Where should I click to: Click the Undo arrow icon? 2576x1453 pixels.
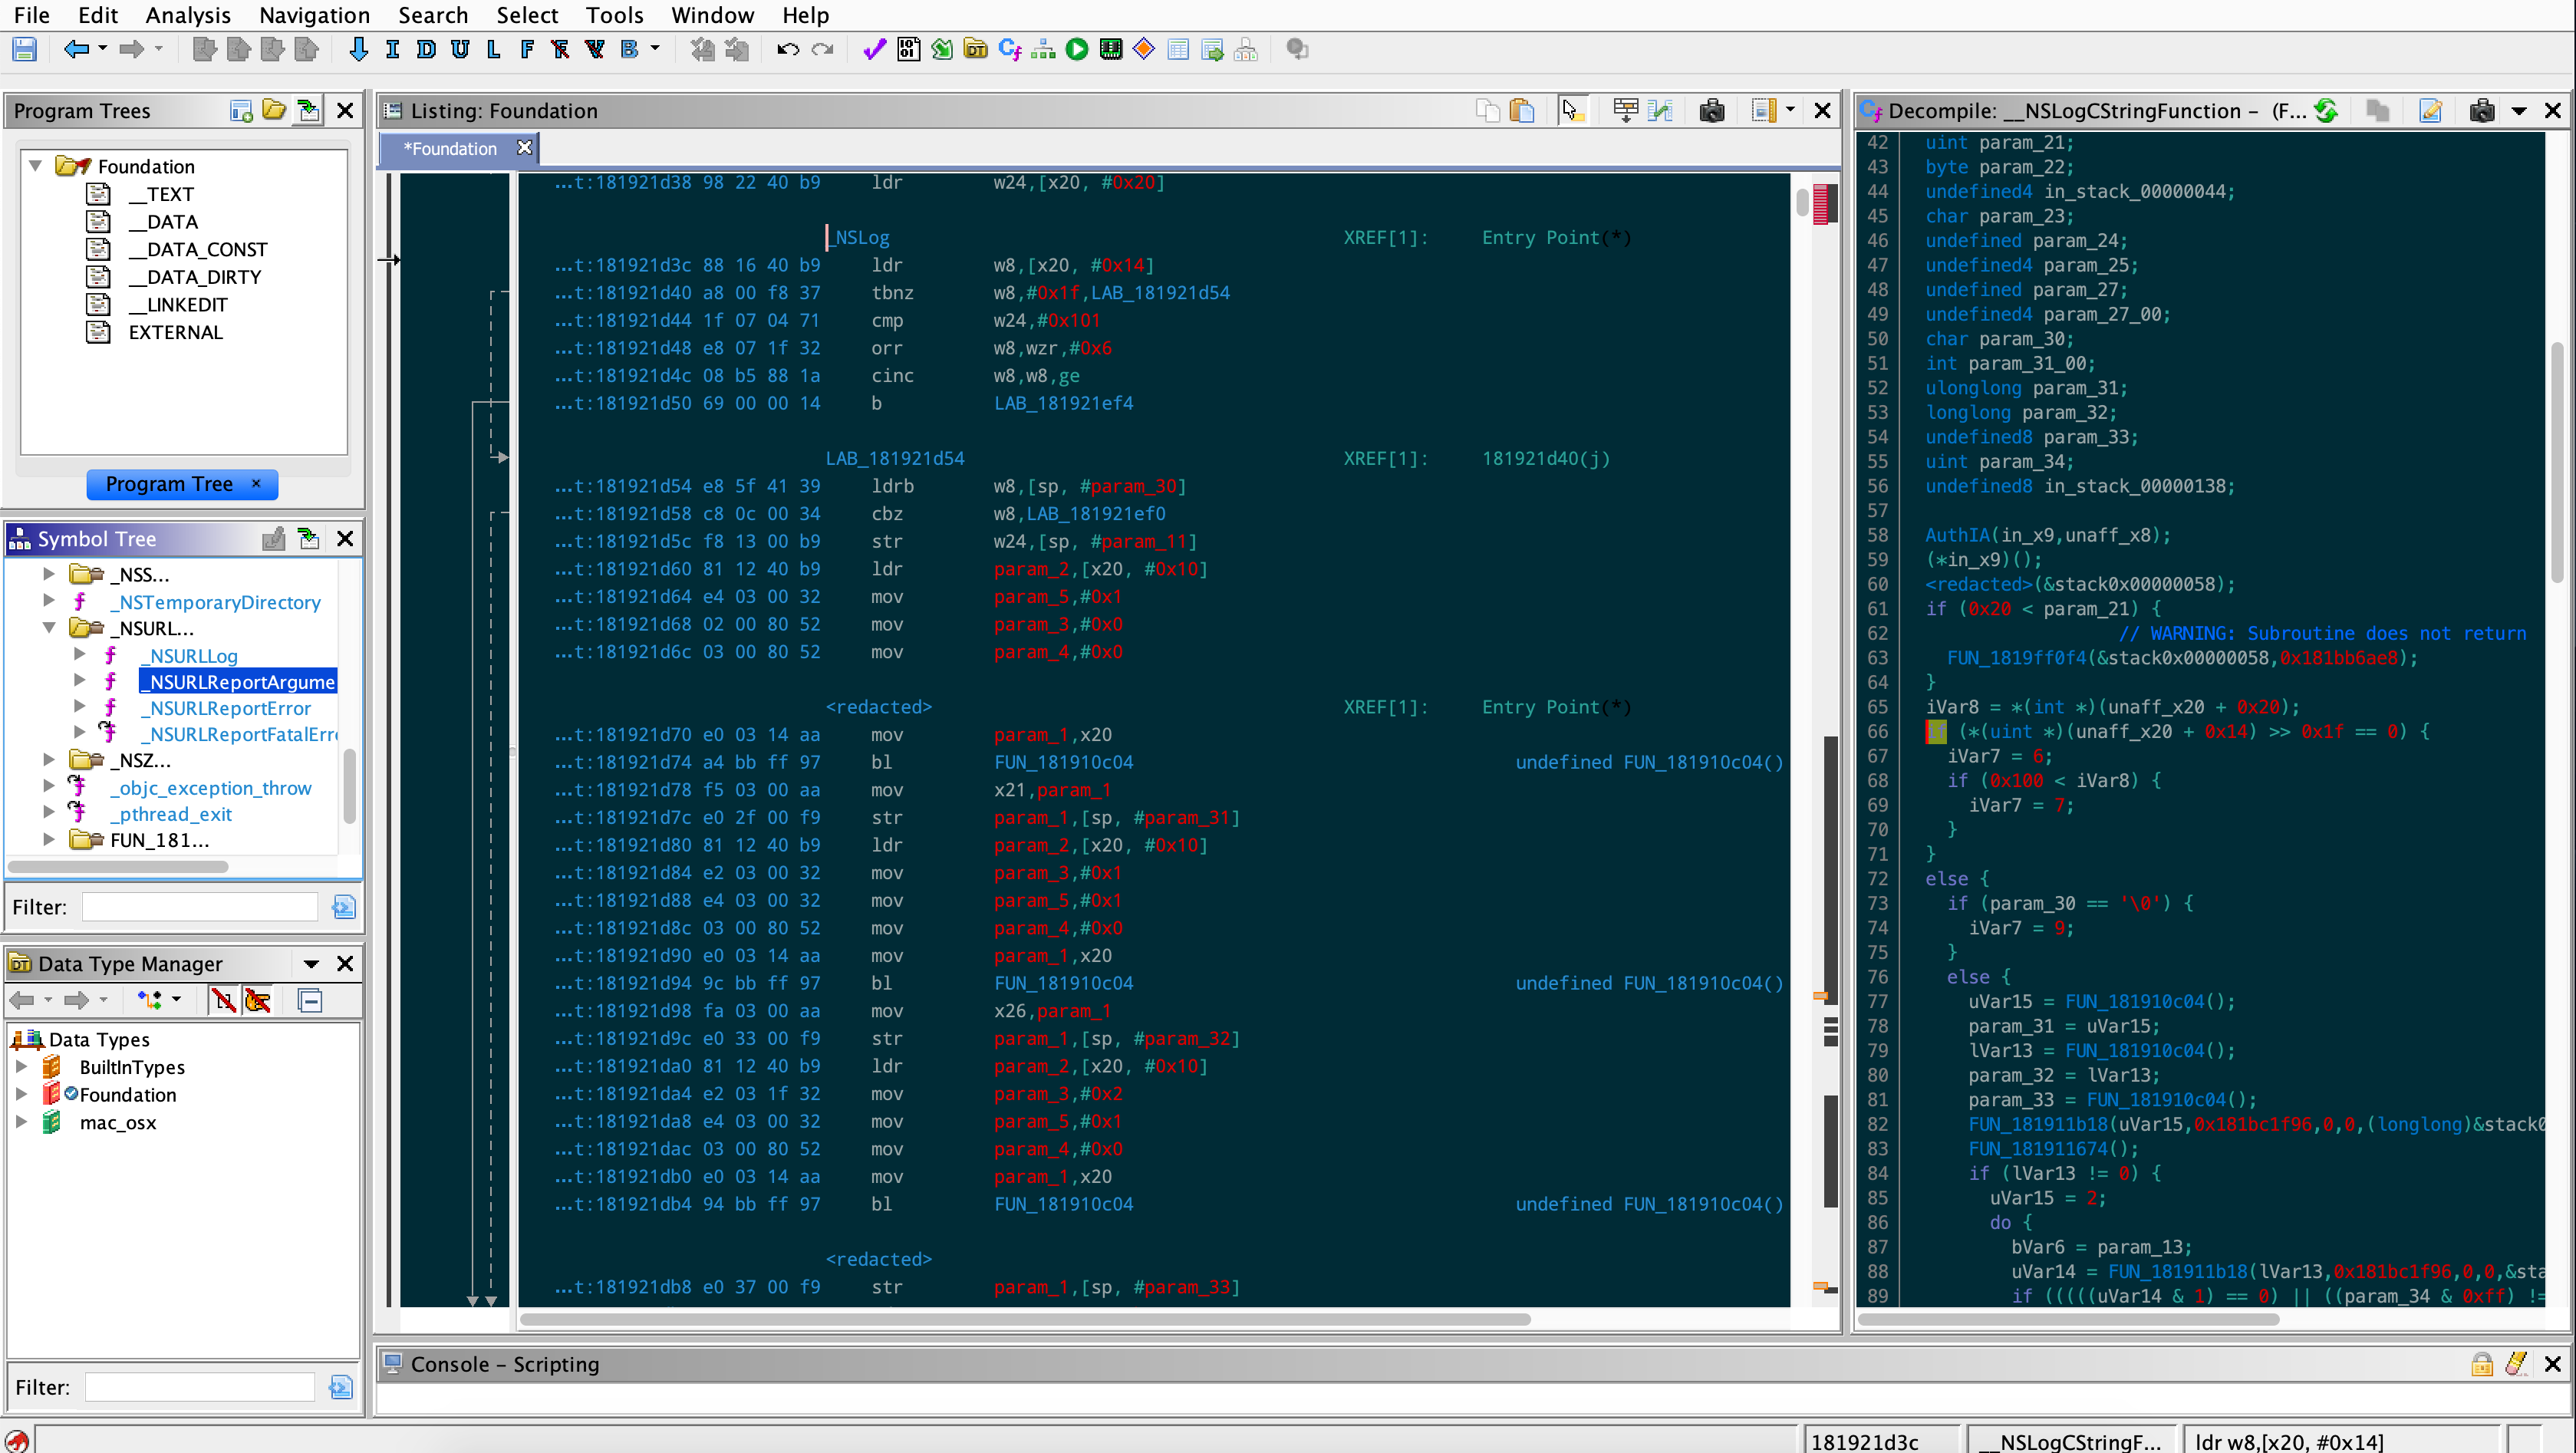tap(787, 49)
